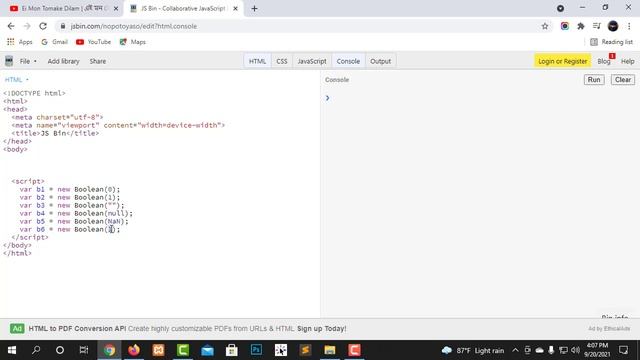Toggle the JavaScript panel tab
Screen dimensions: 640x360
click(312, 61)
